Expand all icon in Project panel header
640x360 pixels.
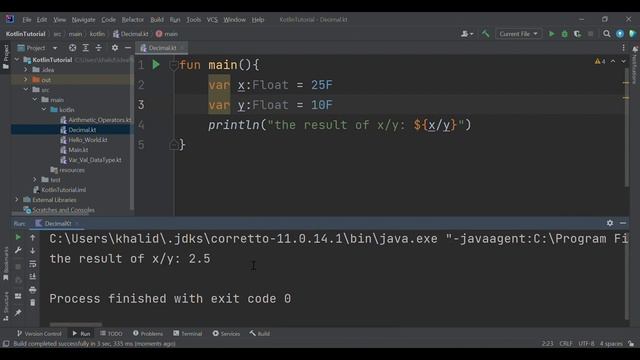pos(85,48)
